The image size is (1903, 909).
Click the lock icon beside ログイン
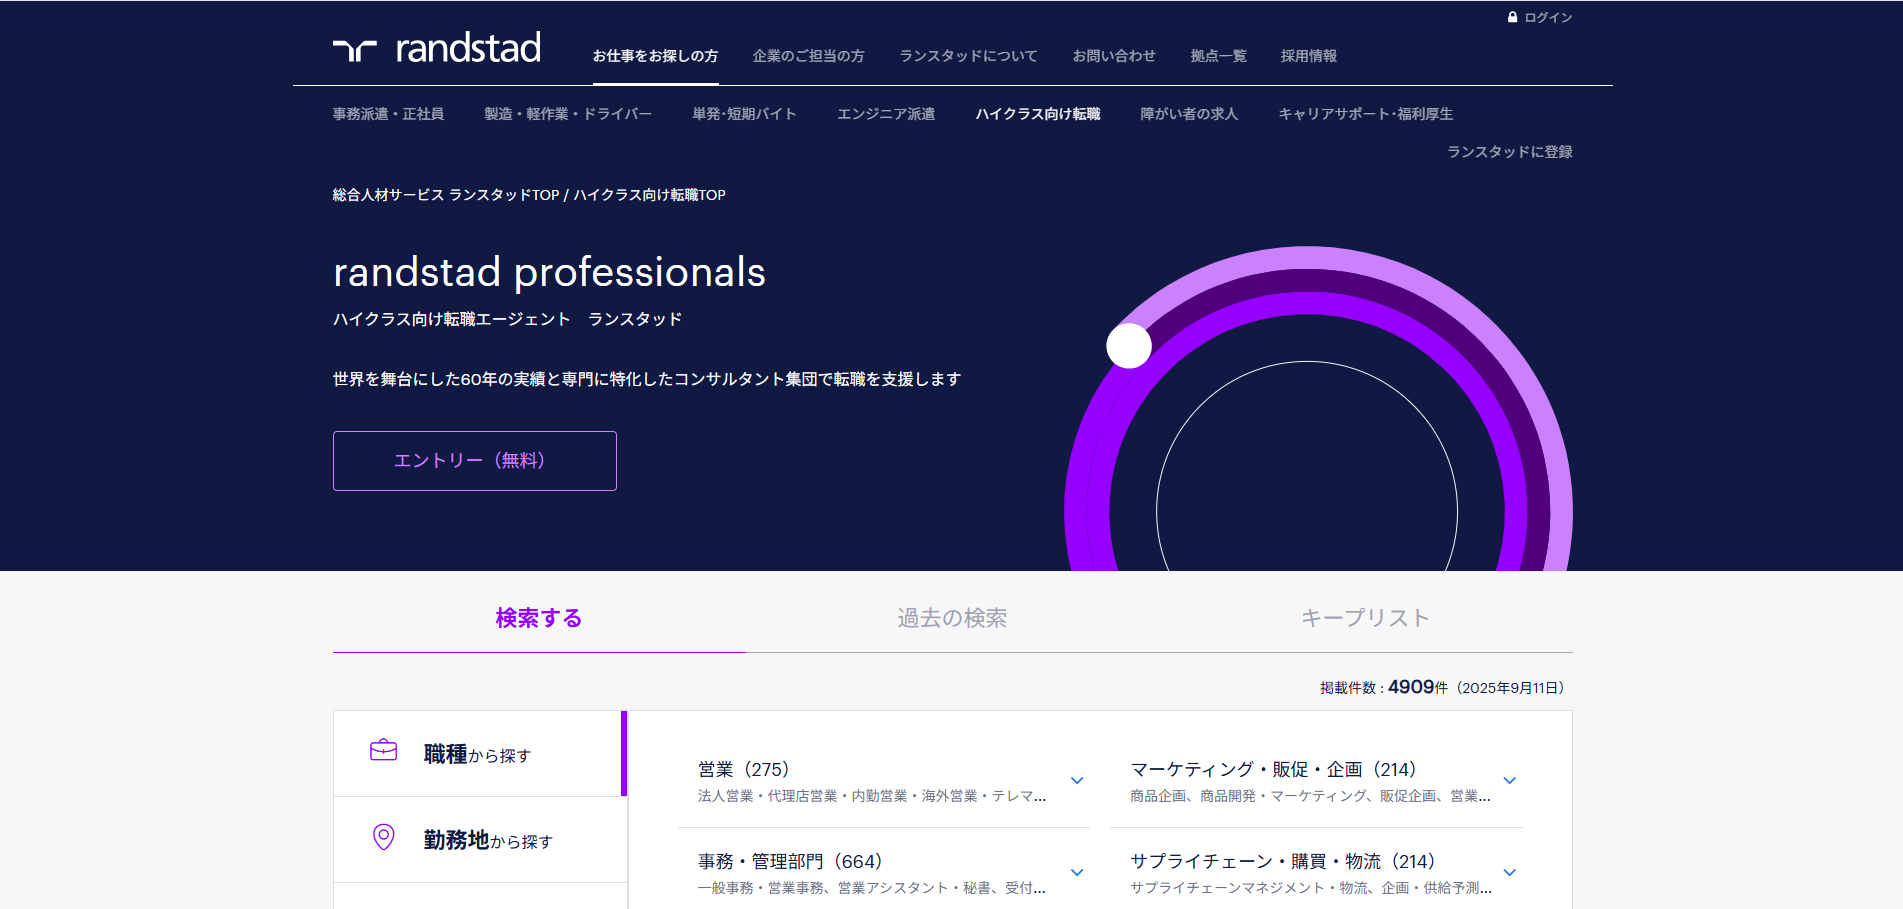pyautogui.click(x=1512, y=17)
